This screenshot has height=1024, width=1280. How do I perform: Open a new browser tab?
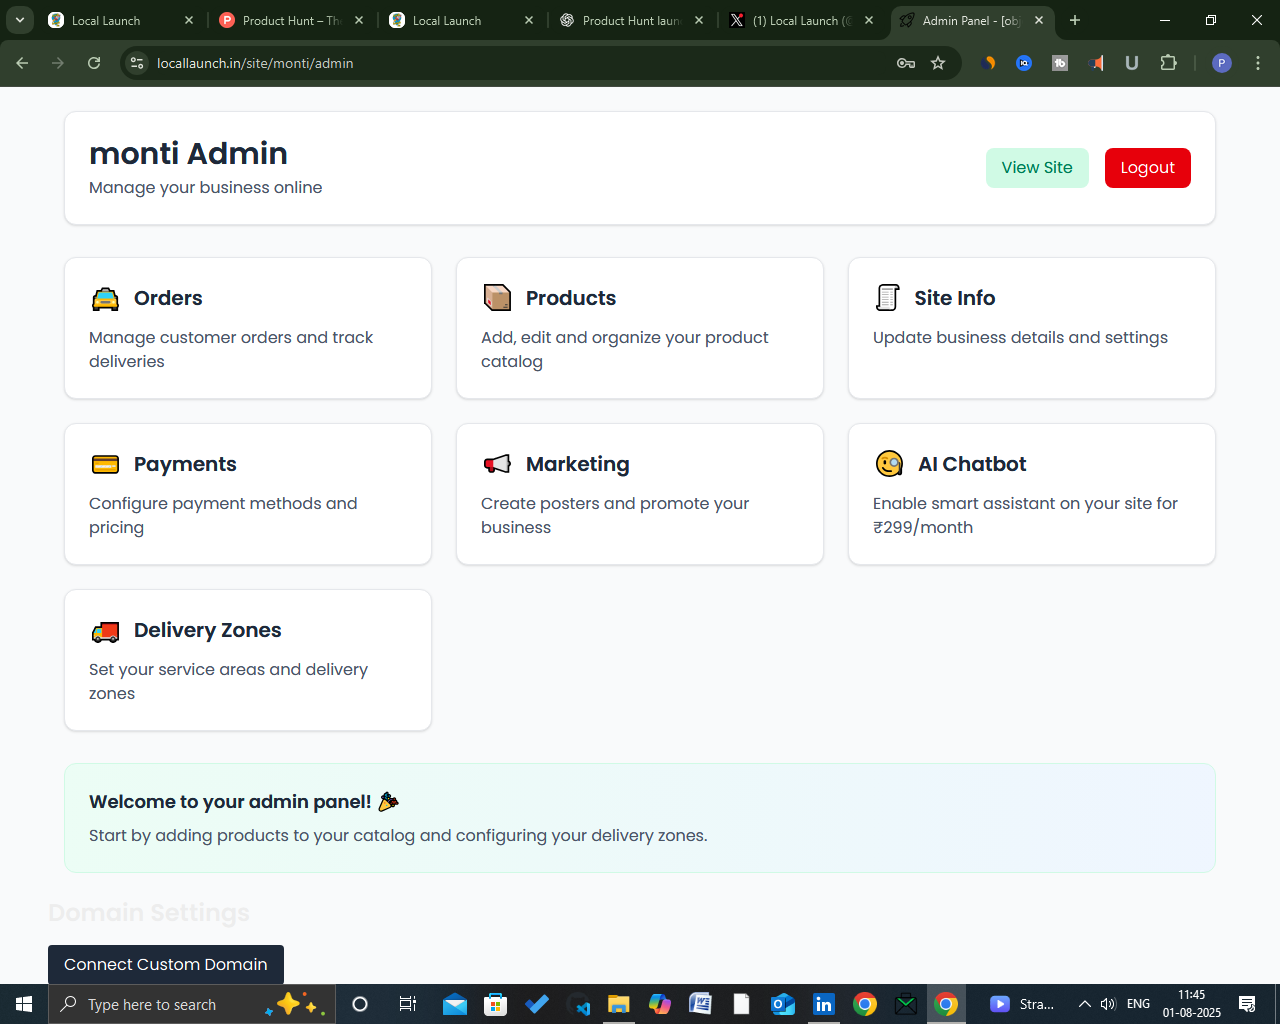pos(1075,20)
